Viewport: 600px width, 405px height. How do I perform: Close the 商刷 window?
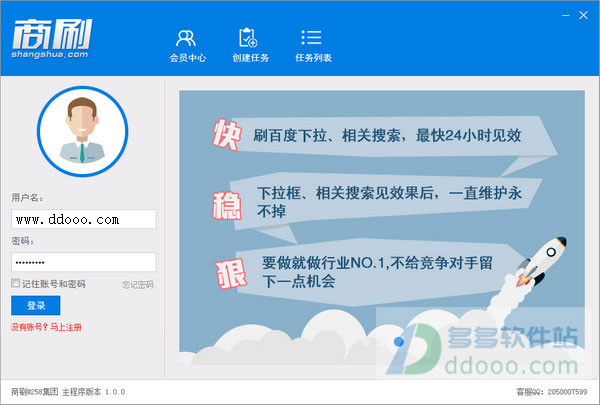tap(583, 15)
